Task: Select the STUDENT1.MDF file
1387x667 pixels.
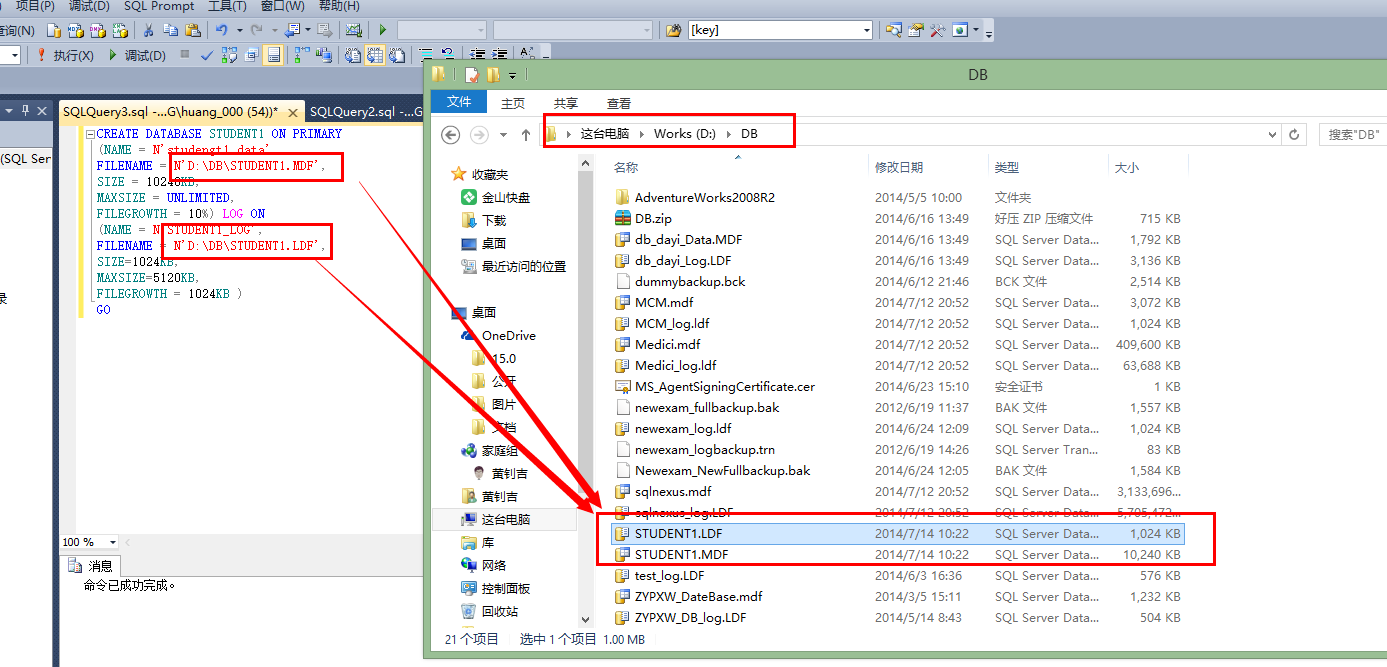Action: pyautogui.click(x=681, y=554)
